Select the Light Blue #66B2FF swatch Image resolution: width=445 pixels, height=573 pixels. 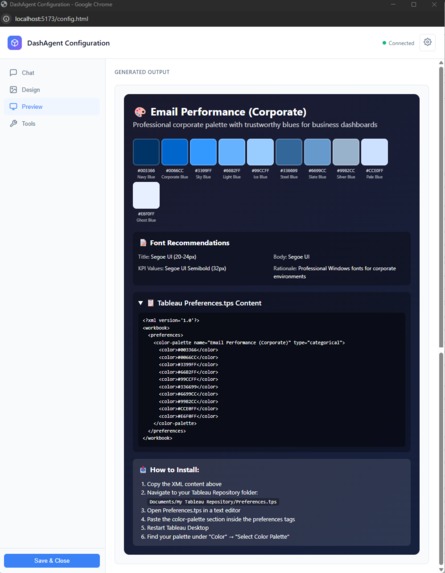(x=232, y=152)
